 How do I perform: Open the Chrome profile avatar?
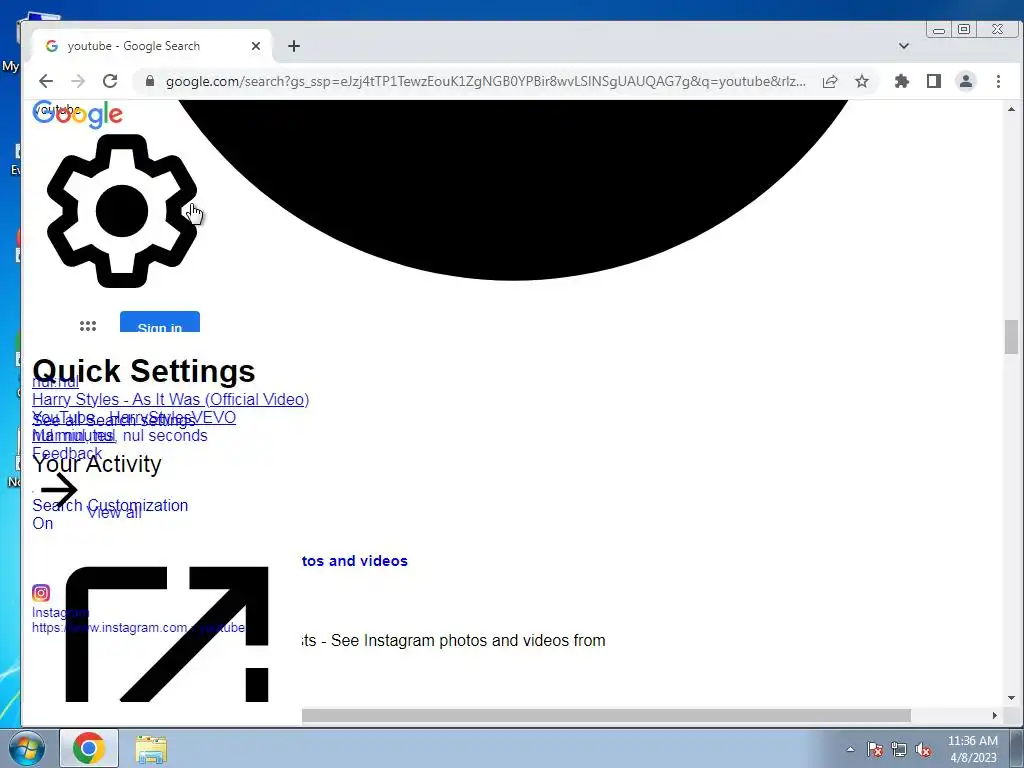[966, 81]
